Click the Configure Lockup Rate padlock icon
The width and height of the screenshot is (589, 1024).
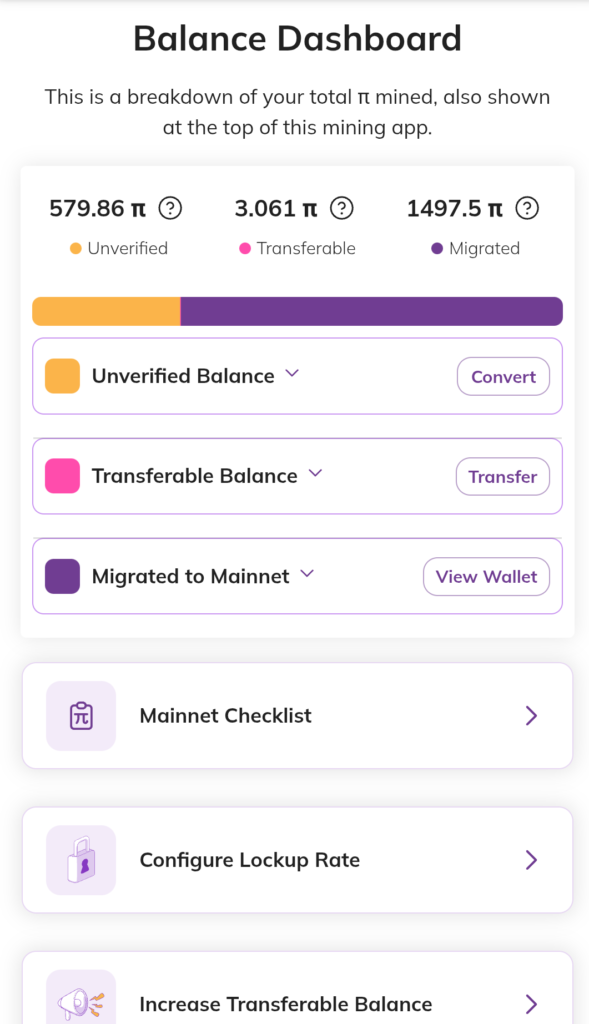[81, 860]
